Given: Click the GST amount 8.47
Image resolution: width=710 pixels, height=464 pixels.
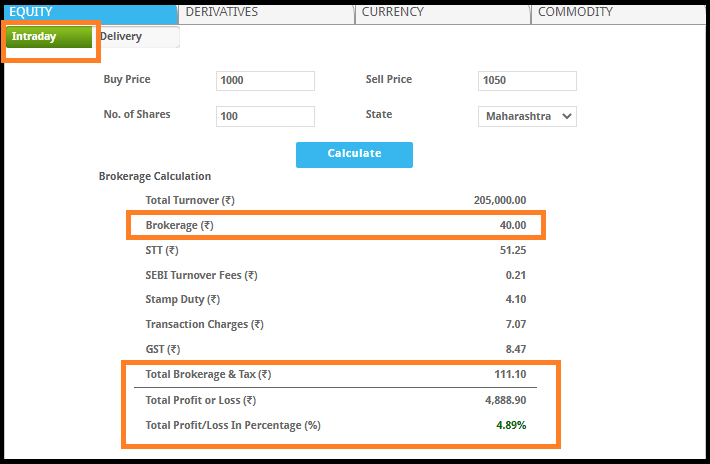Looking at the screenshot, I should (x=515, y=349).
